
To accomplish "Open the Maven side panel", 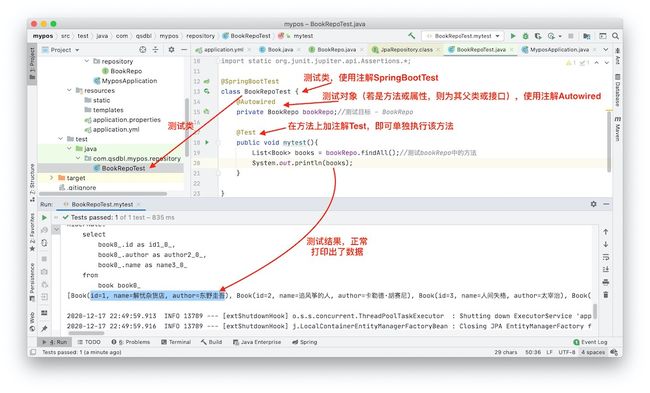I will point(617,129).
